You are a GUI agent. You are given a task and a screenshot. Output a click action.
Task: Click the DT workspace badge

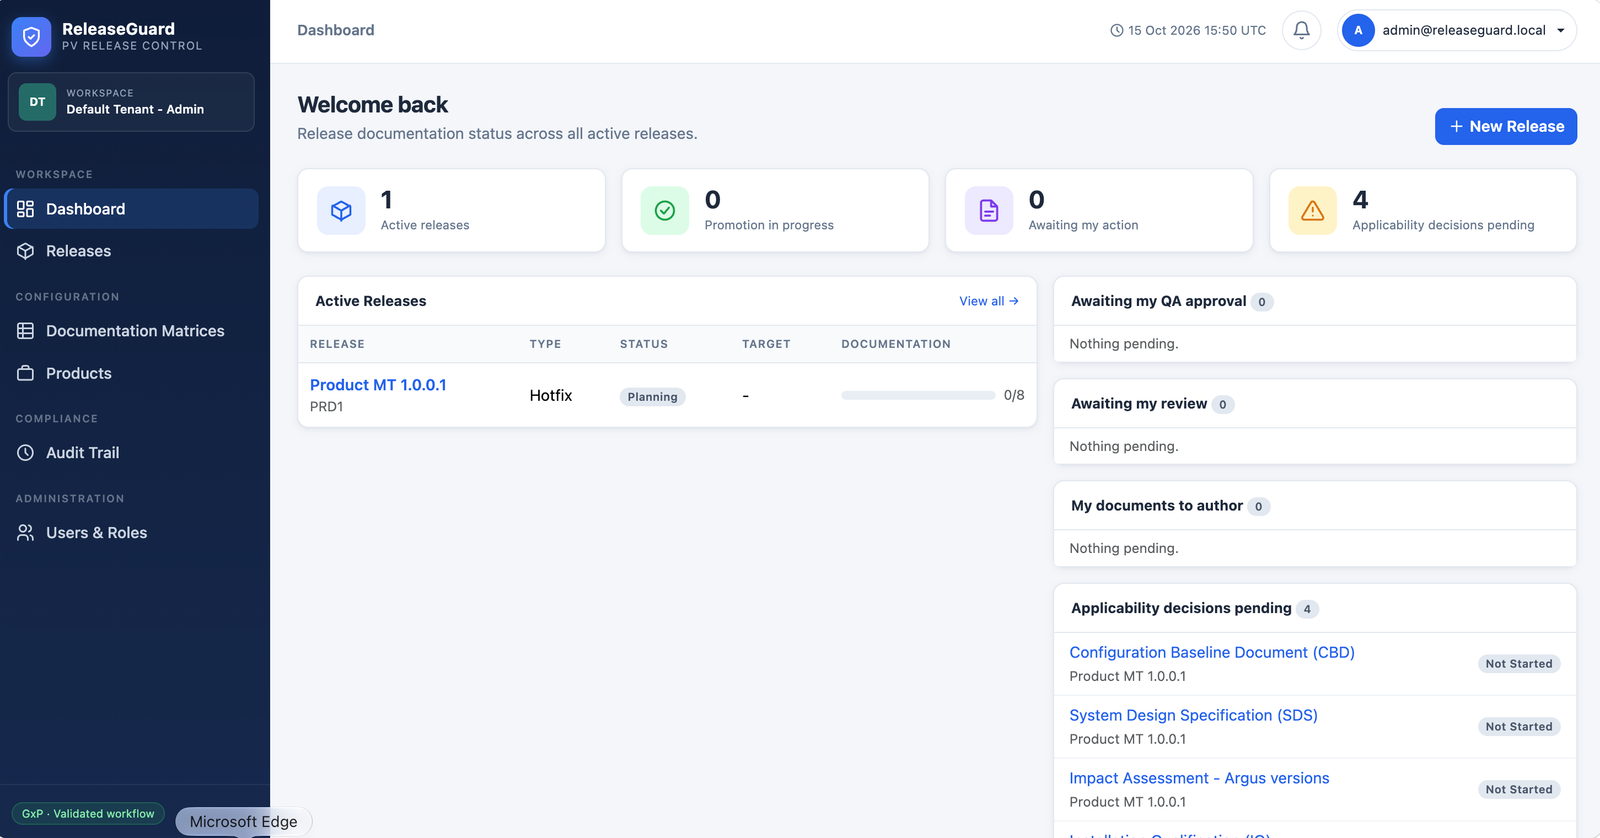click(x=37, y=102)
